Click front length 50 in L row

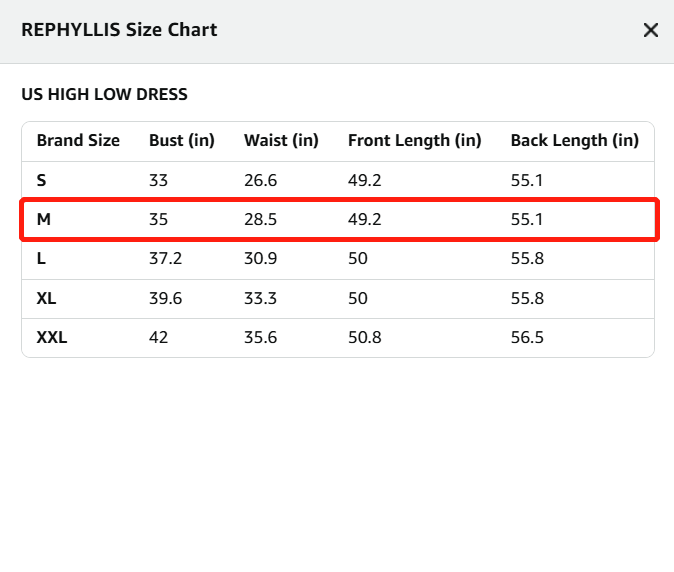[x=358, y=259]
